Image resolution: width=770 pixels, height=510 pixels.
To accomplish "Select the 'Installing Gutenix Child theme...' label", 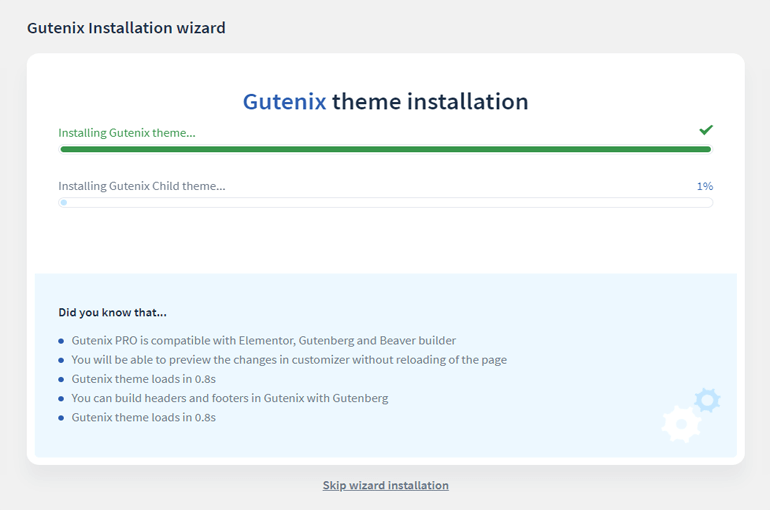I will tap(142, 186).
